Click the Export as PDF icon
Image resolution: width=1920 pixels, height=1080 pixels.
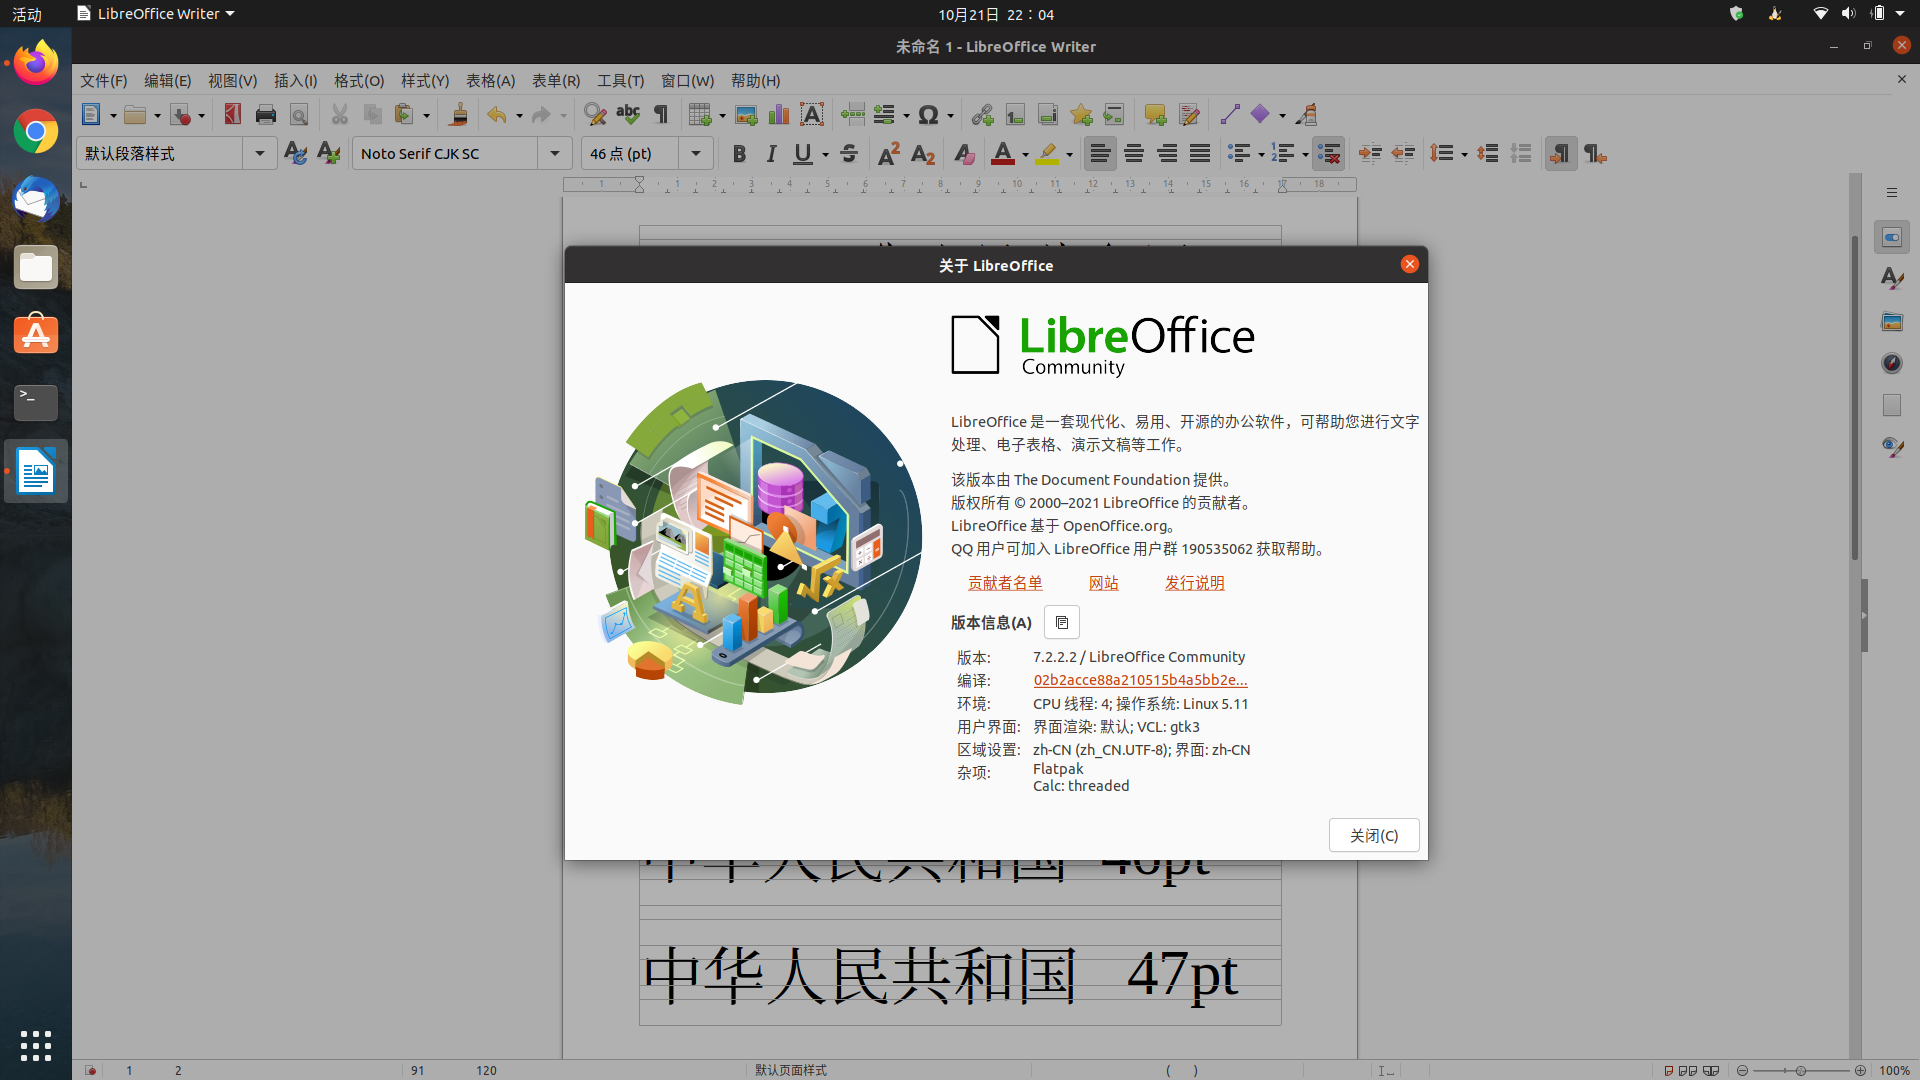point(232,115)
